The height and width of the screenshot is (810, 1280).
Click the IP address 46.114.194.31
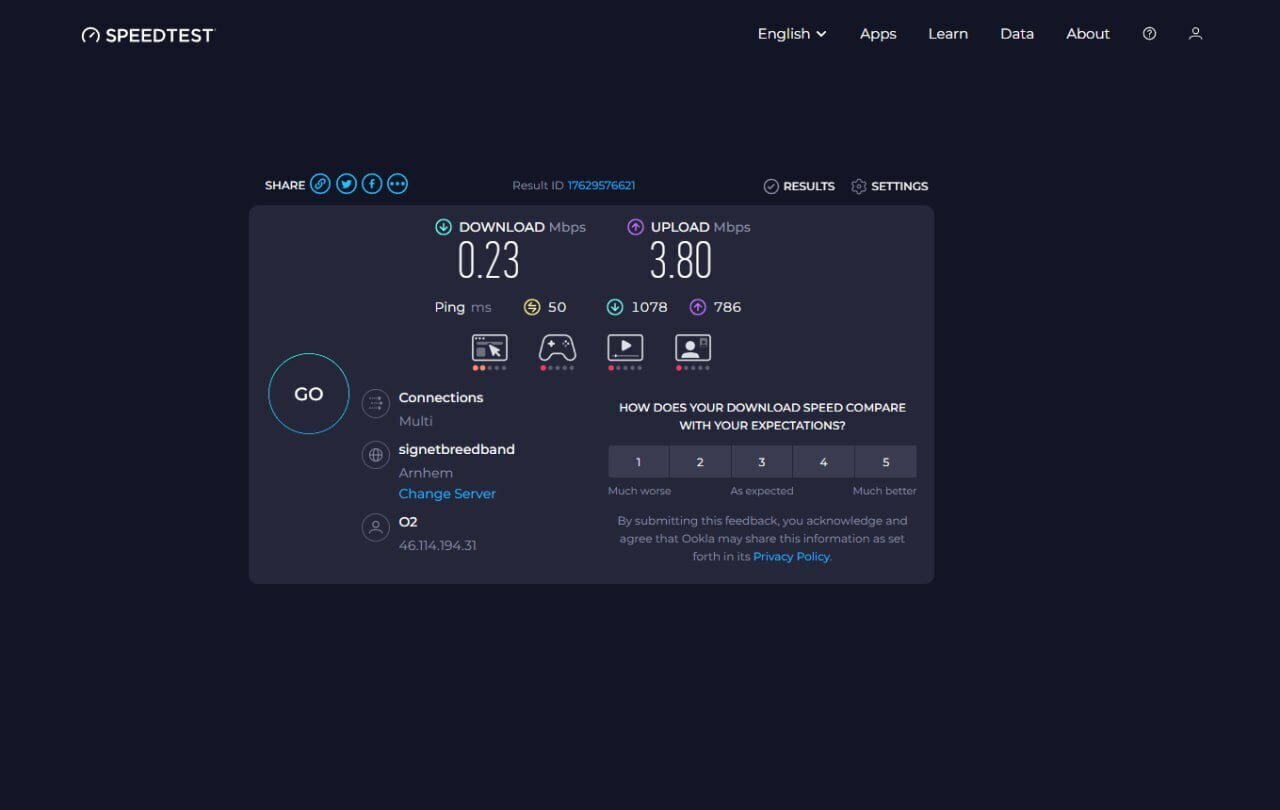tap(437, 545)
